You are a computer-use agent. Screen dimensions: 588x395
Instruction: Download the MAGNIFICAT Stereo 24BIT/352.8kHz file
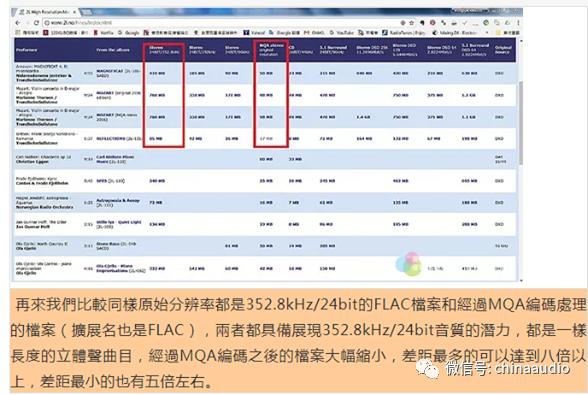(157, 73)
